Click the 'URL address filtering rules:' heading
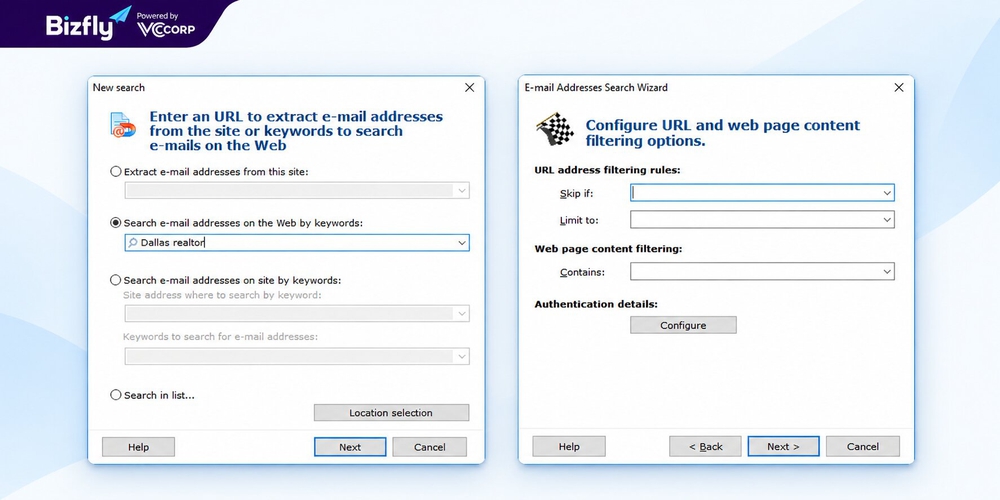Screen dimensions: 1000x500 pos(607,170)
